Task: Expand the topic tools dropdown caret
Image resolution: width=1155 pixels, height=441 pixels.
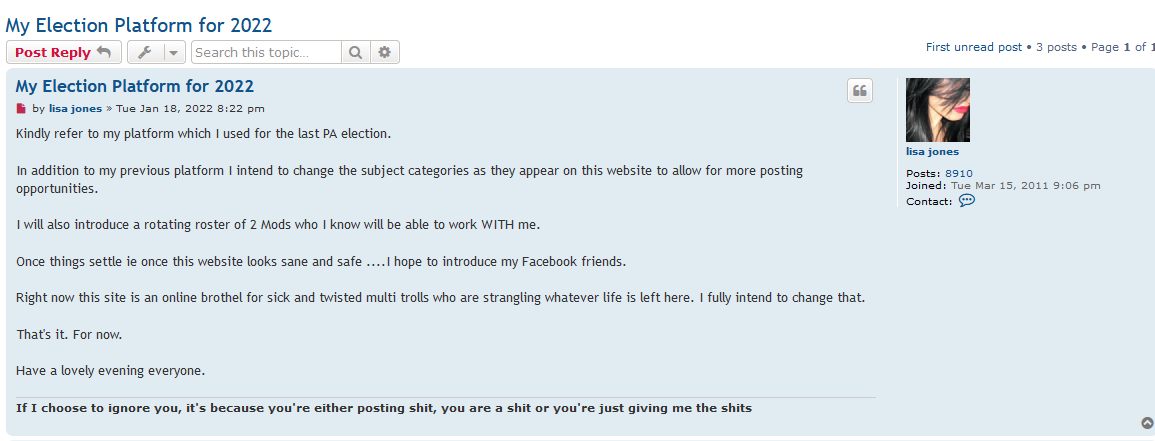Action: tap(174, 53)
